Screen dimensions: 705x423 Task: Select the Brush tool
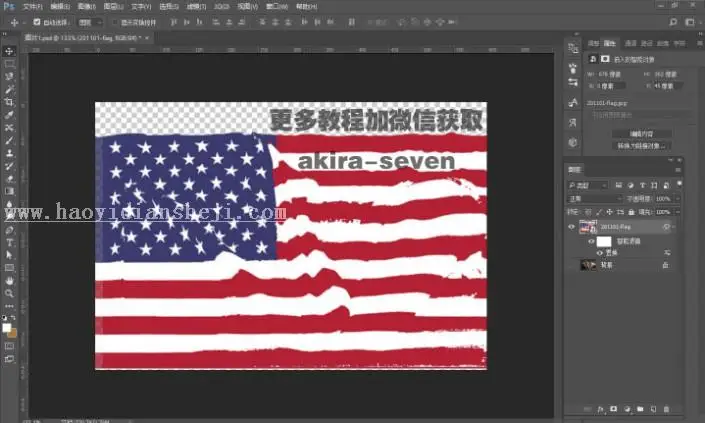click(9, 141)
